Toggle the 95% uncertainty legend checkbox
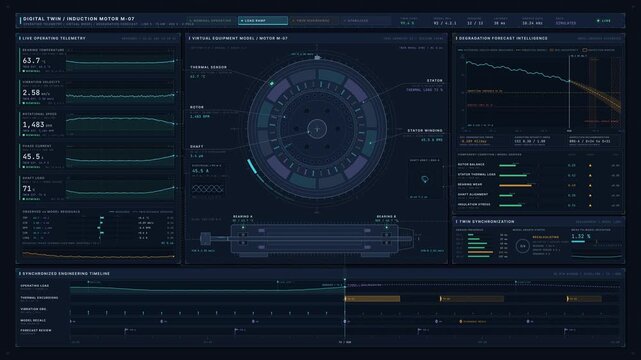The image size is (641, 360). click(x=551, y=50)
